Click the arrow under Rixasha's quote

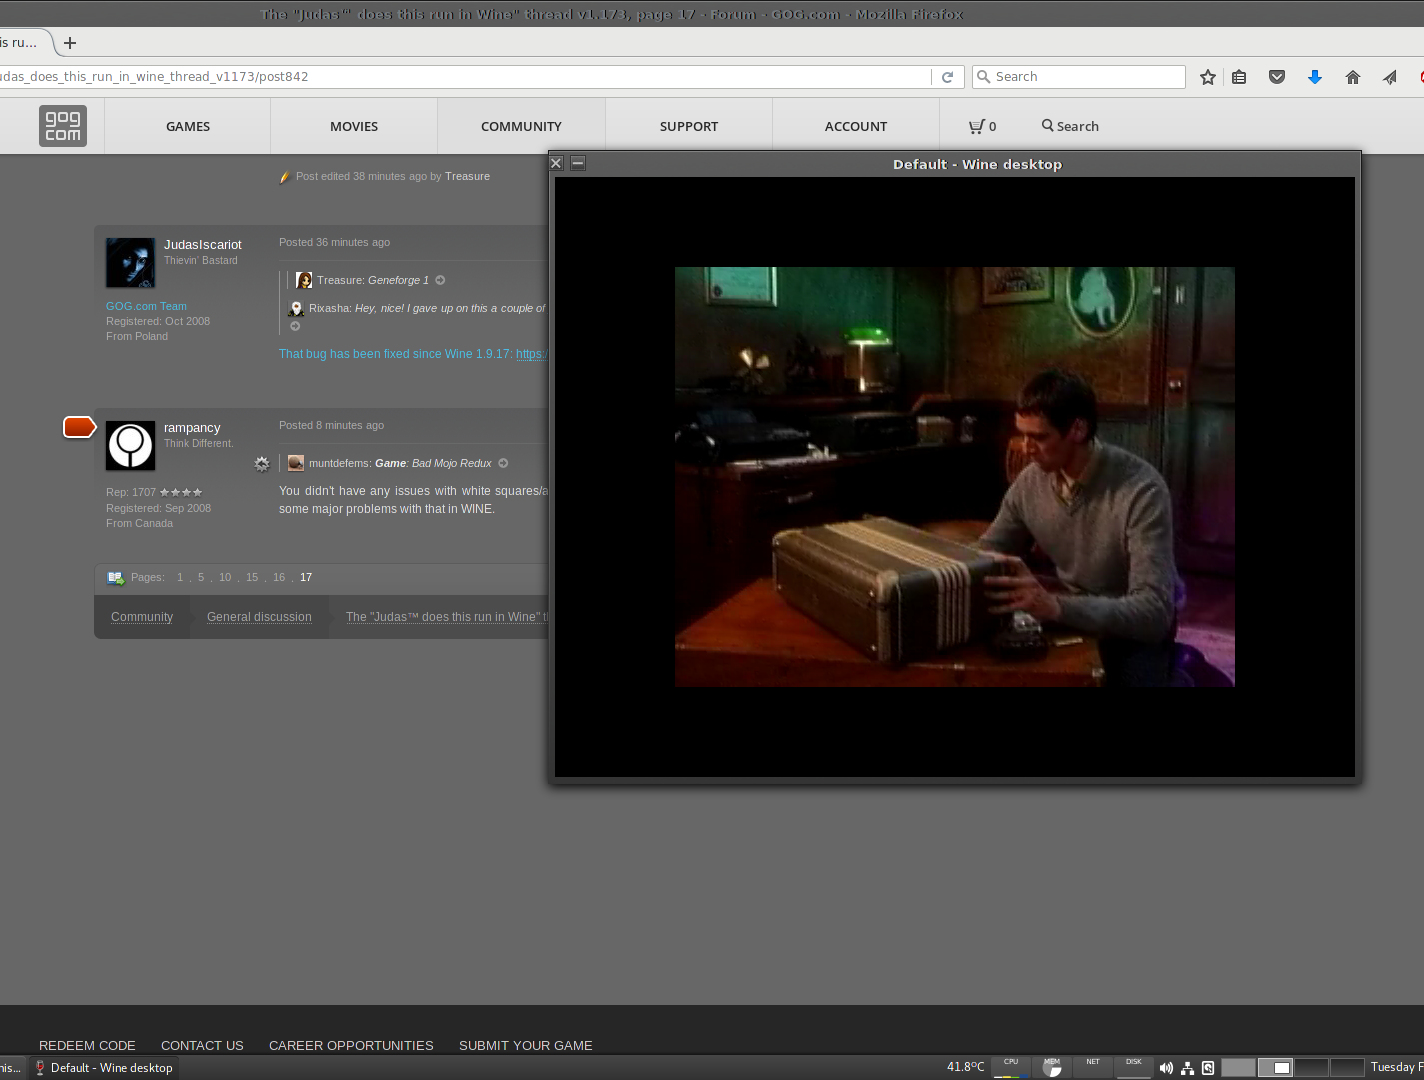pyautogui.click(x=295, y=326)
